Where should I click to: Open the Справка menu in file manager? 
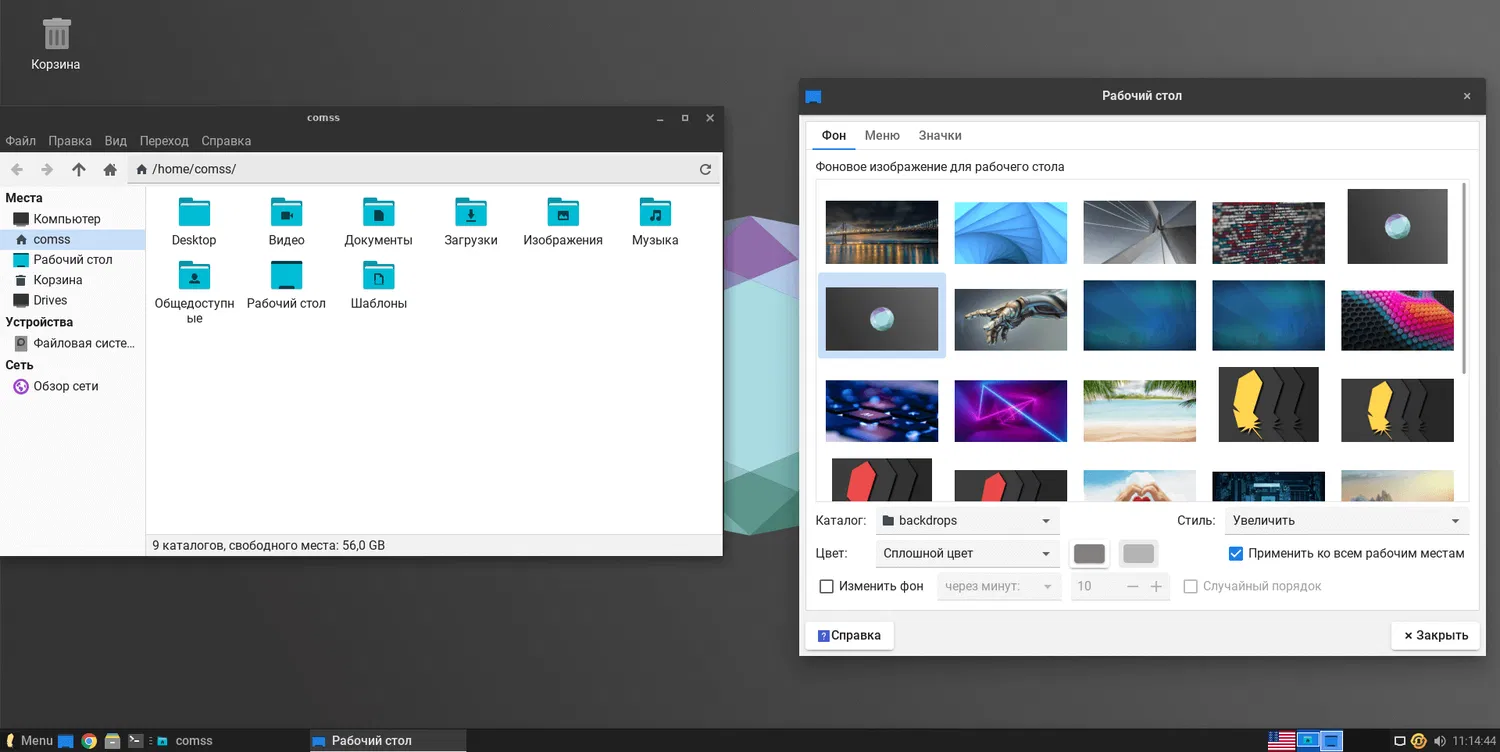(x=226, y=141)
